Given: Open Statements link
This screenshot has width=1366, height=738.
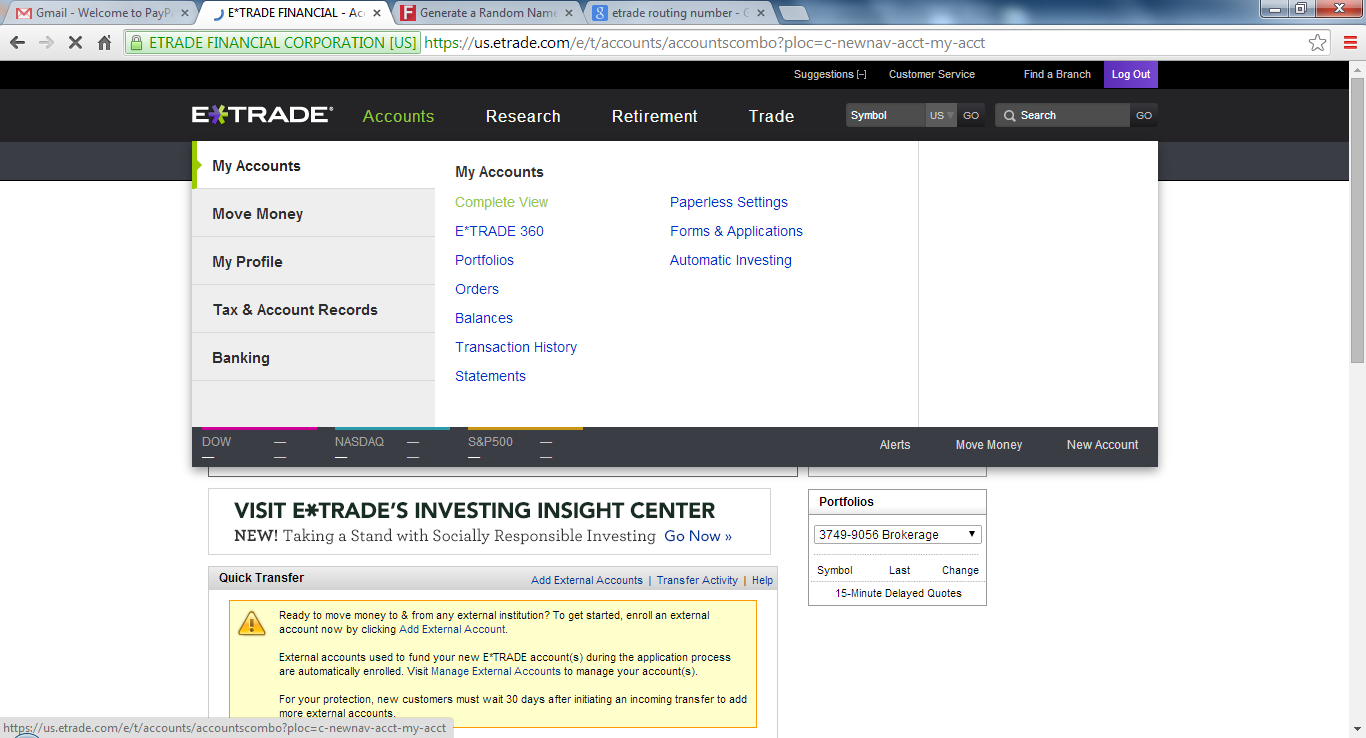Looking at the screenshot, I should coord(490,376).
